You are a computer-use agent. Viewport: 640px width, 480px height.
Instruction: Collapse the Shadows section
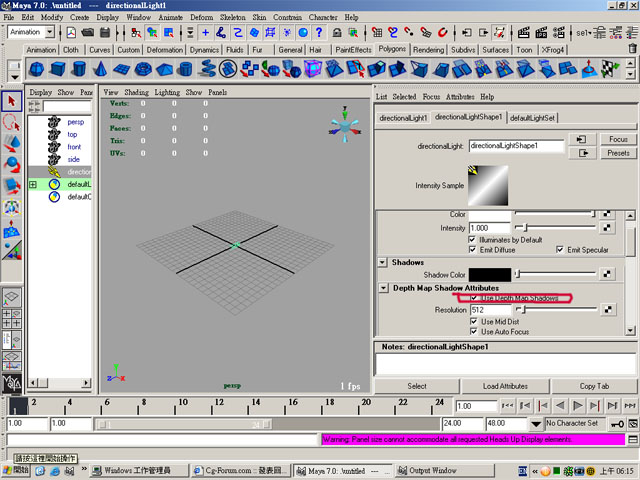382,262
